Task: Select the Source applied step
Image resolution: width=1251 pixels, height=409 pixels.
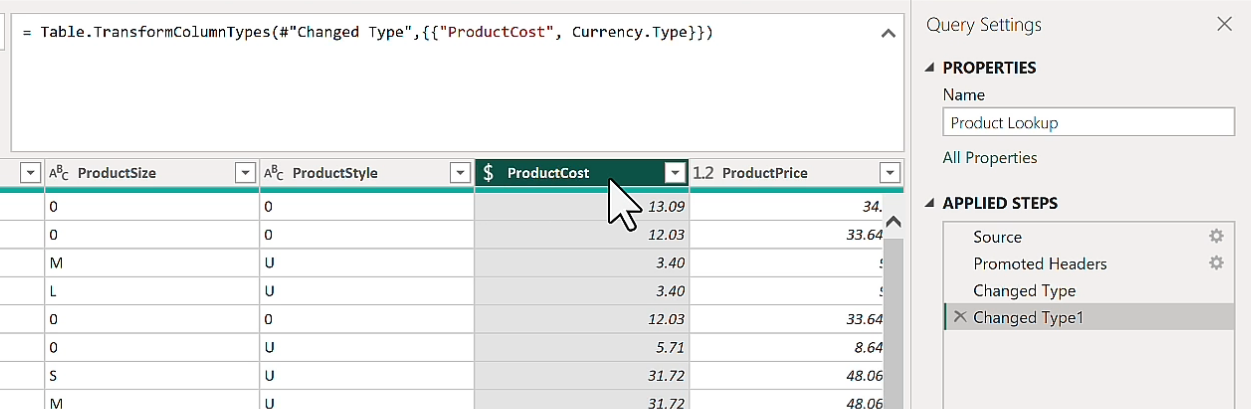Action: [997, 237]
